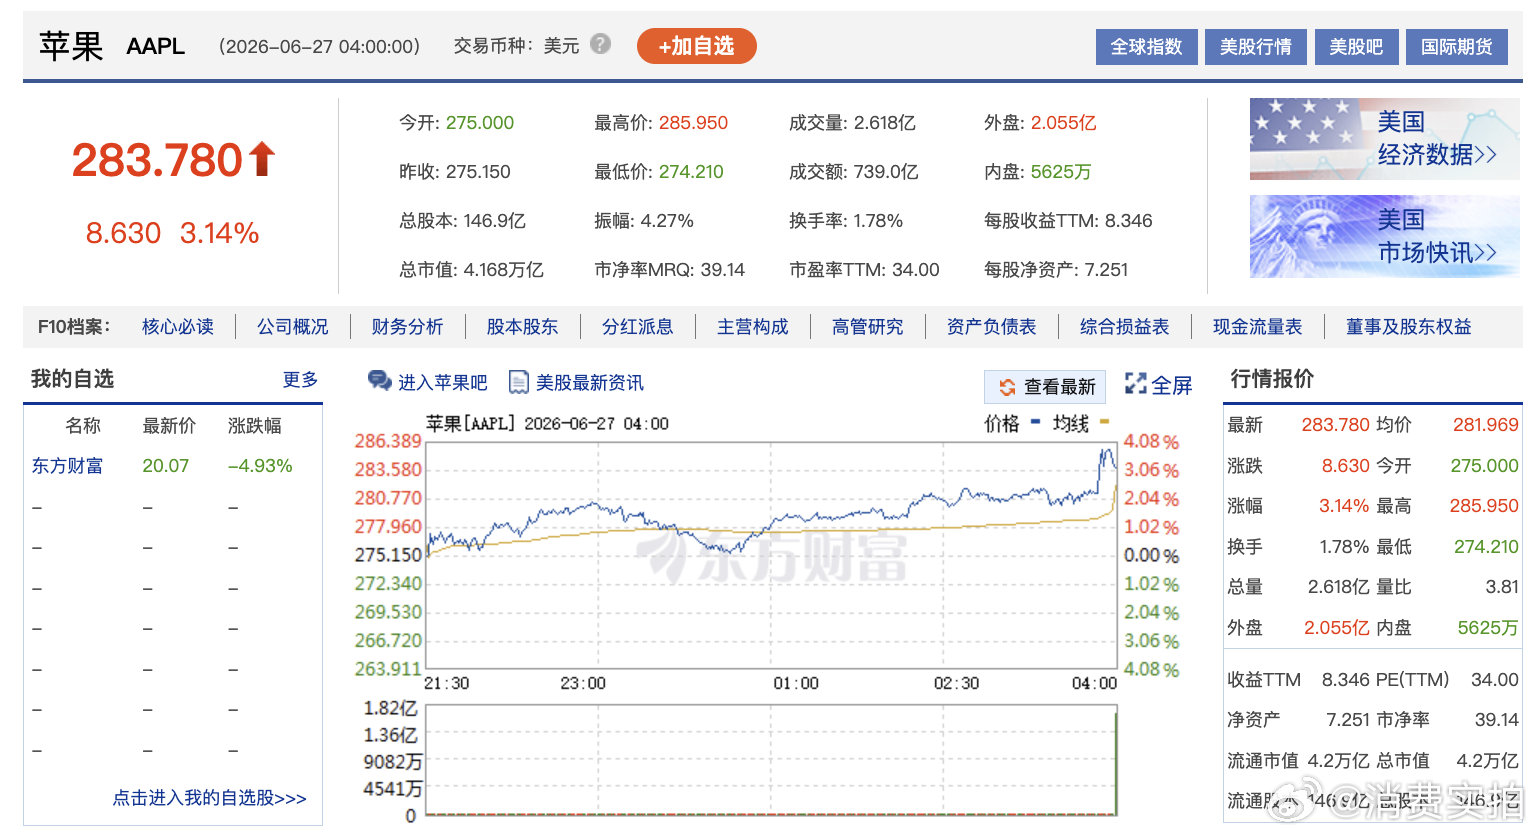Open the 主营构成 tab
This screenshot has height=838, width=1540.
pyautogui.click(x=752, y=327)
